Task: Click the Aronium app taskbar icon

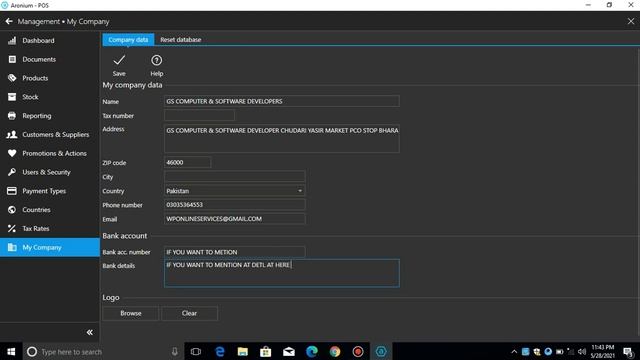Action: 381,351
